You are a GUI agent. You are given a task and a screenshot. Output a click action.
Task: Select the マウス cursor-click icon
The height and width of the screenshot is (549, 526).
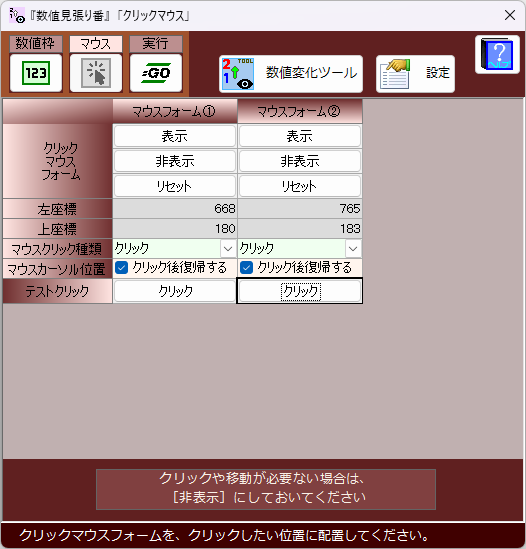pos(96,73)
